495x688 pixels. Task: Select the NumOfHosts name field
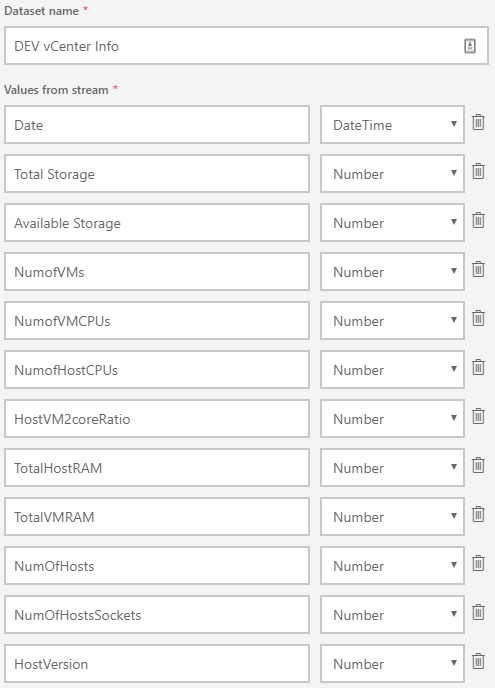point(157,566)
